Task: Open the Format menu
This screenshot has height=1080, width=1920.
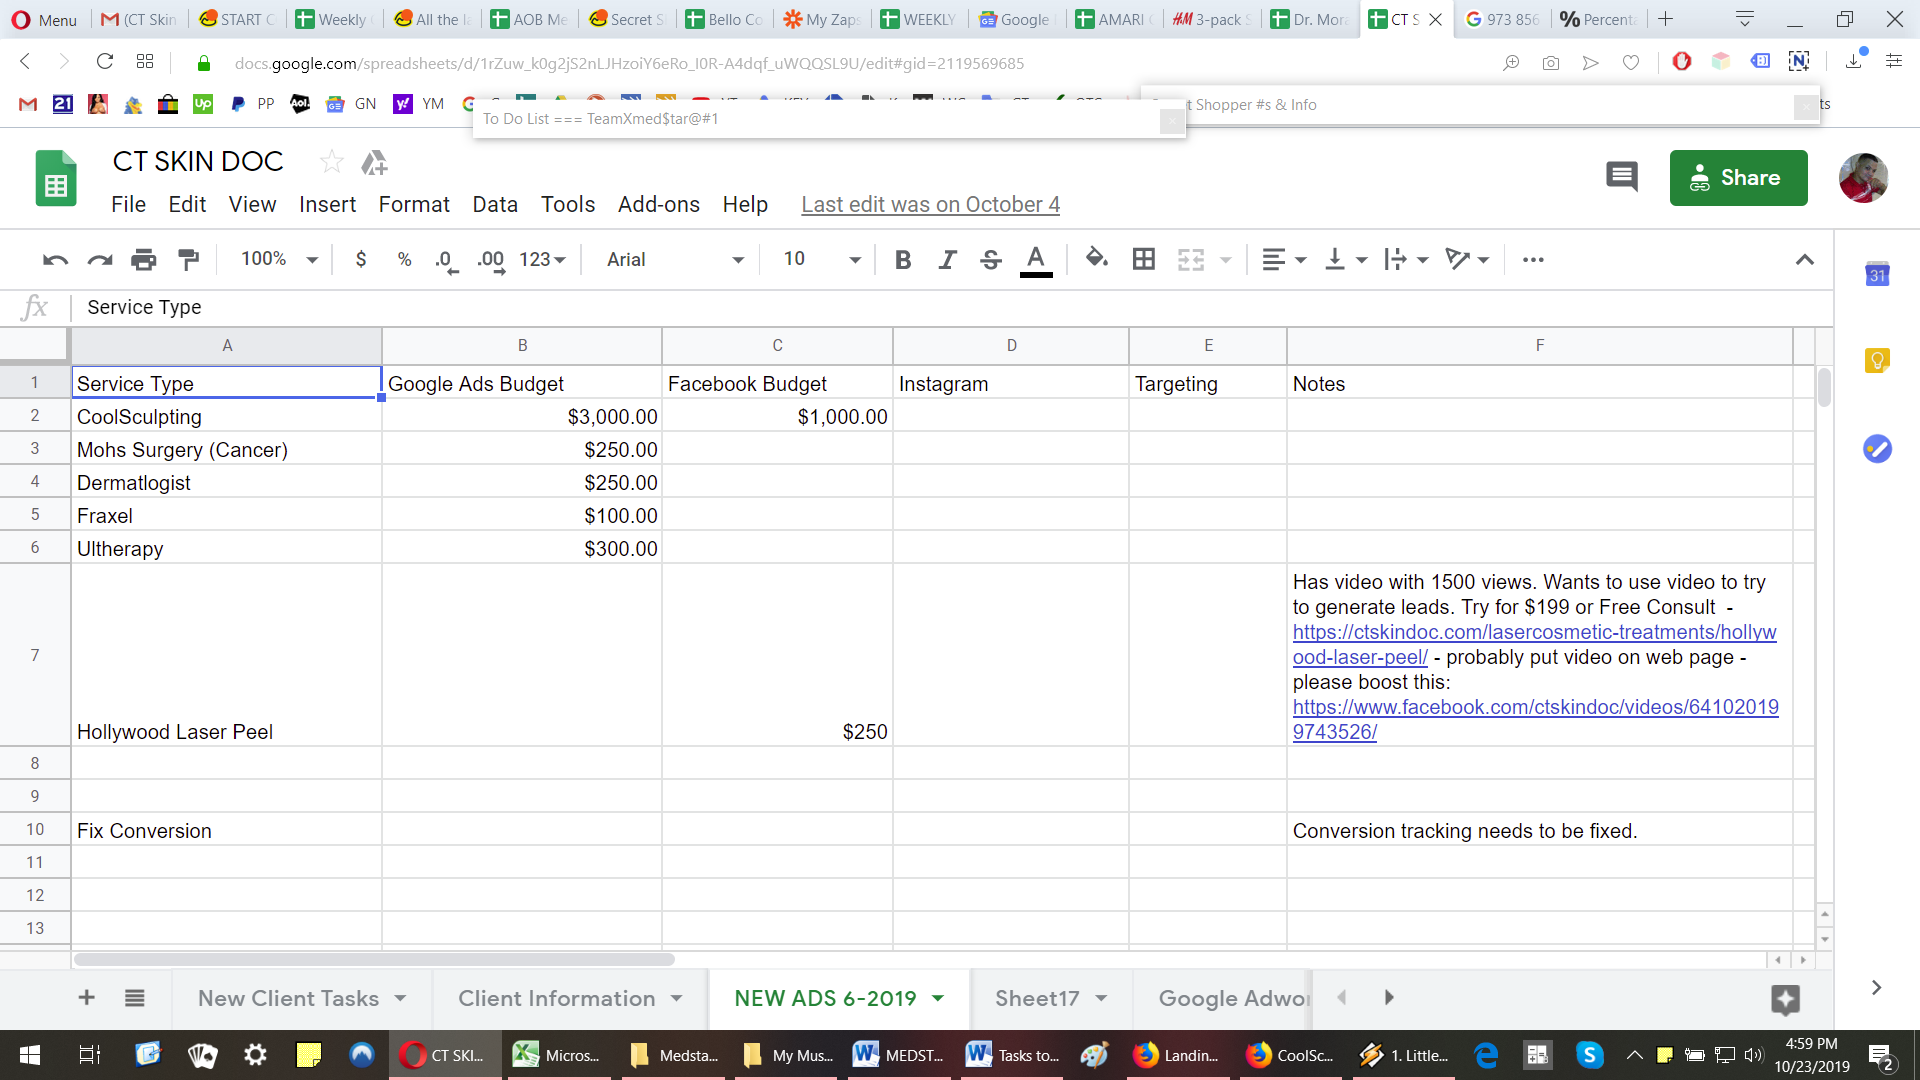Action: coord(414,205)
